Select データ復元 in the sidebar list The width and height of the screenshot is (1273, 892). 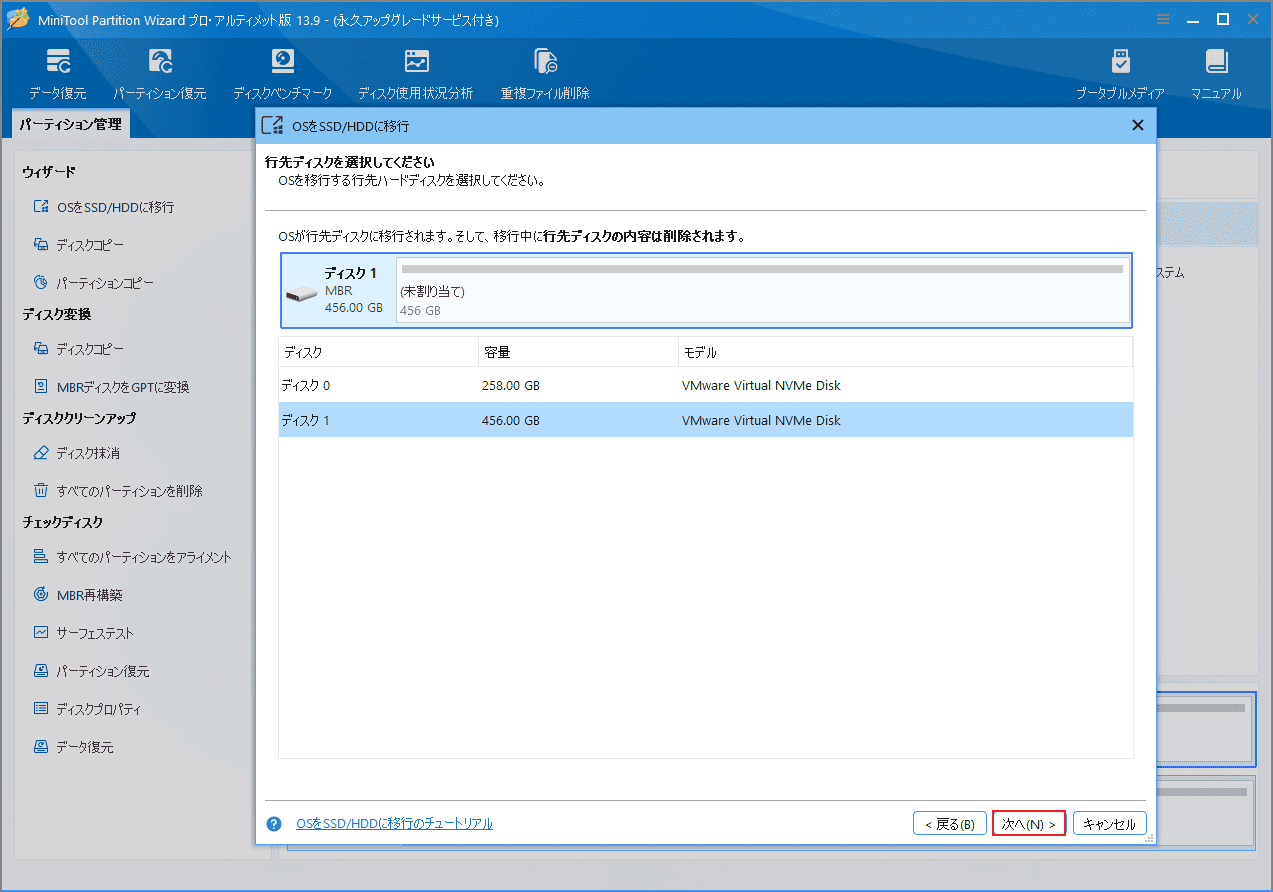click(73, 747)
